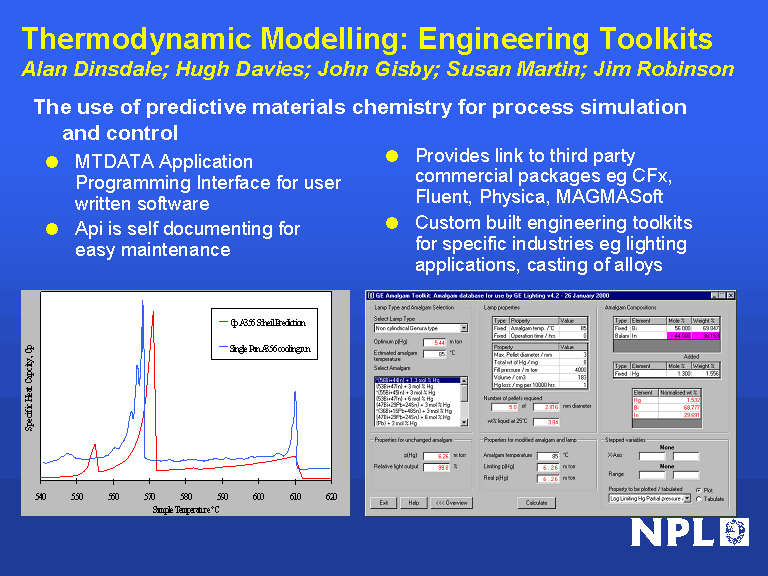Select the Tabulate radio button

(x=697, y=498)
